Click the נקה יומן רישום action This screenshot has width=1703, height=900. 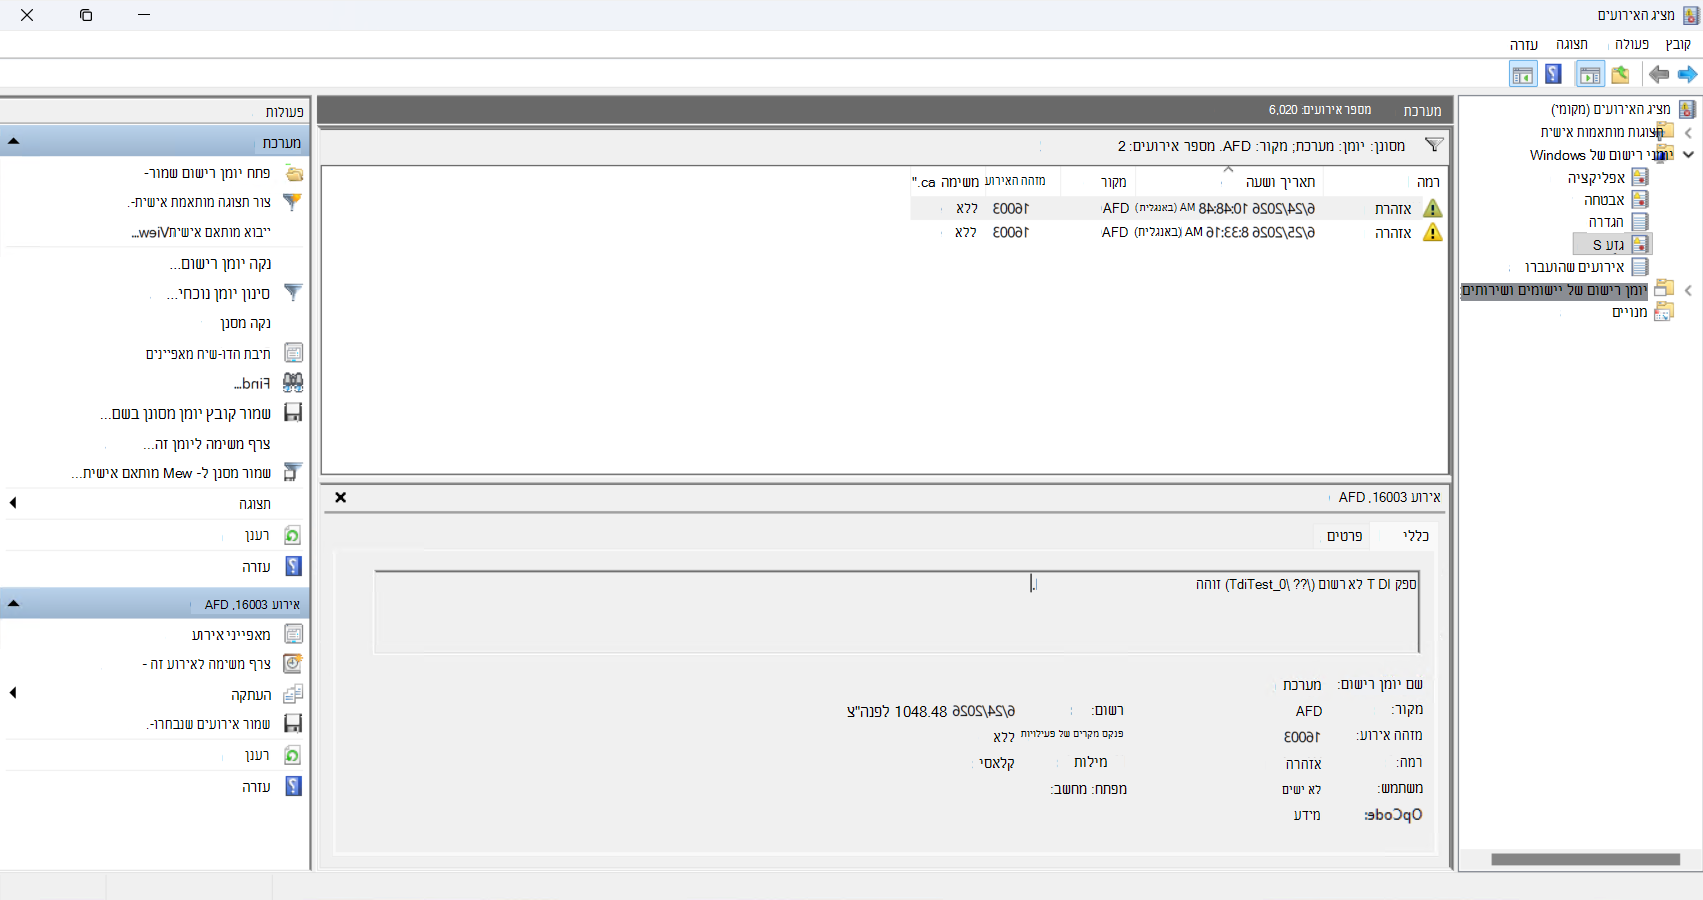221,263
